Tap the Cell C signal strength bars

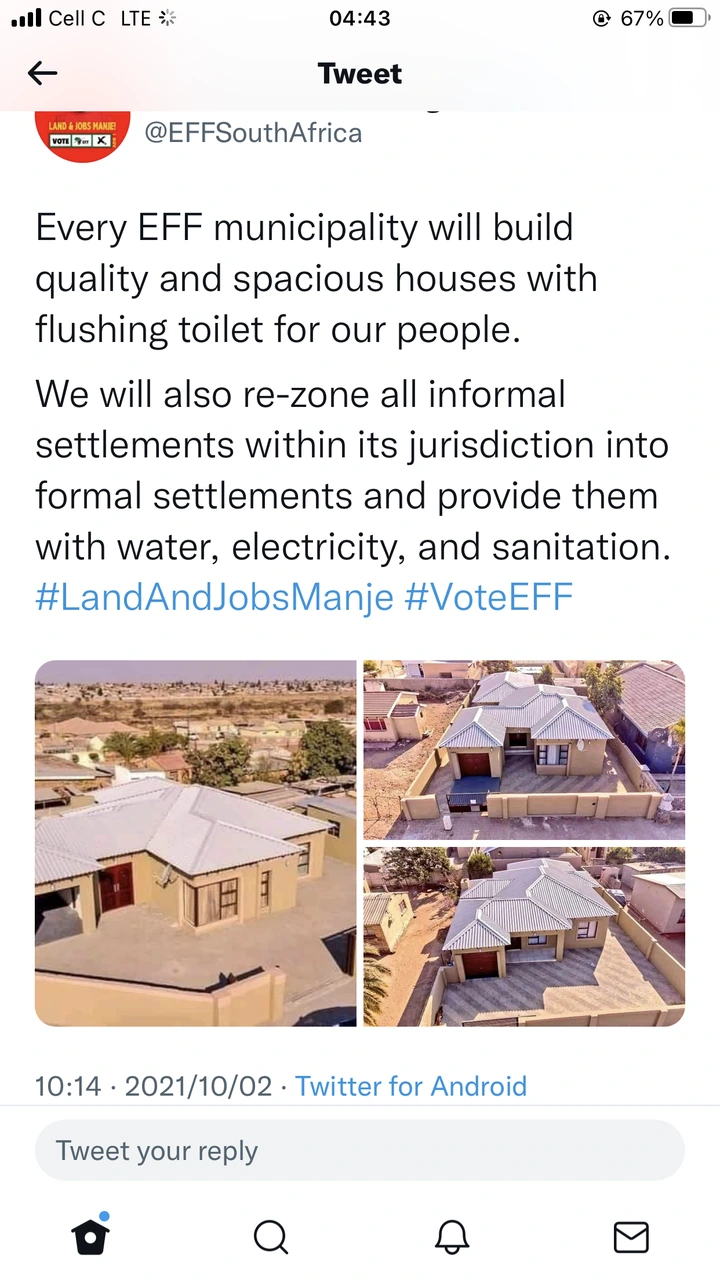click(25, 18)
